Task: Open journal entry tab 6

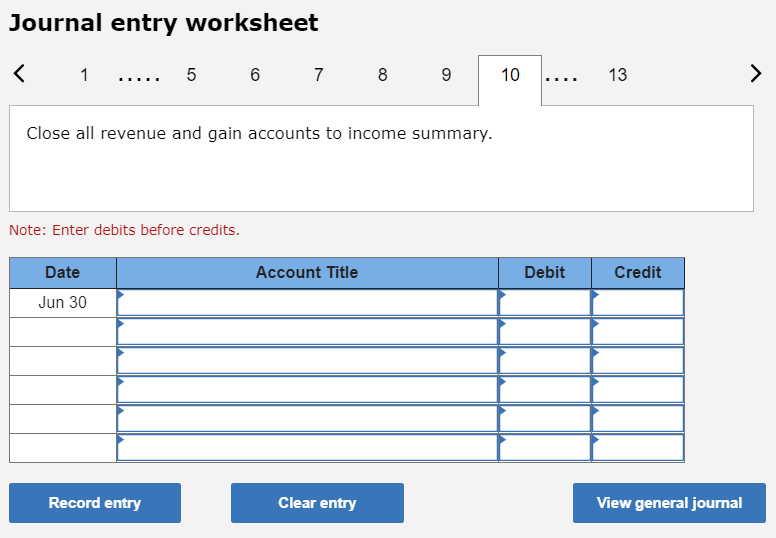Action: point(255,75)
